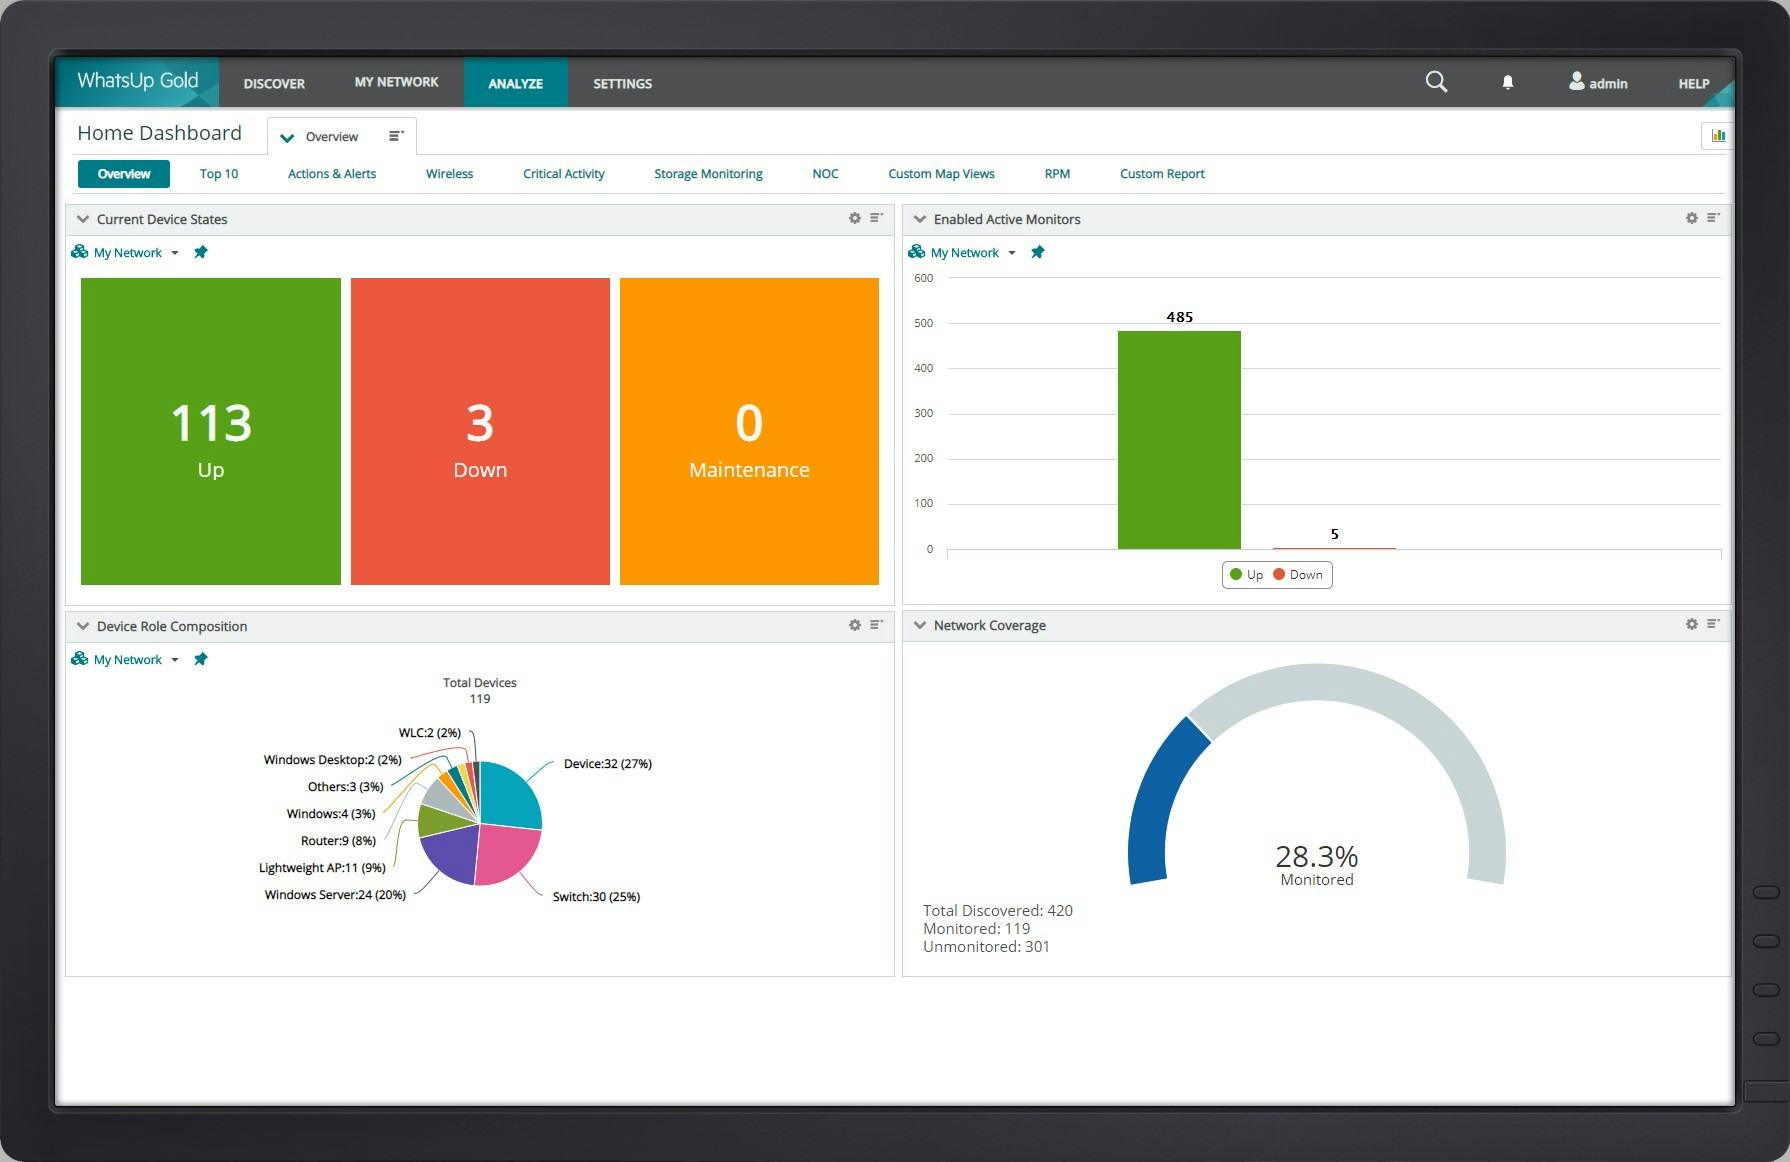Collapse the Network Coverage panel
1790x1162 pixels.
[x=920, y=625]
